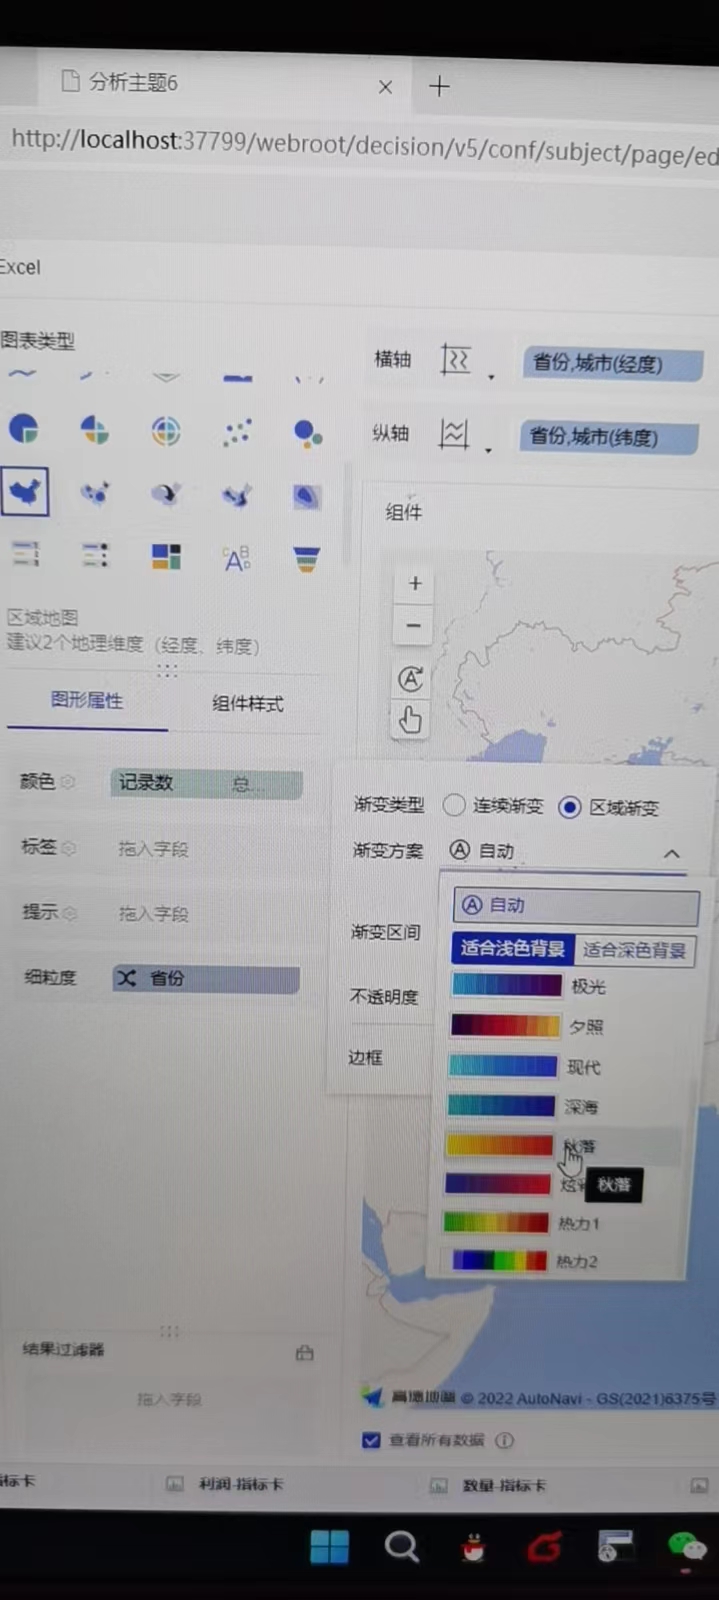Select the four-color rose chart icon
The height and width of the screenshot is (1600, 719).
tap(94, 430)
